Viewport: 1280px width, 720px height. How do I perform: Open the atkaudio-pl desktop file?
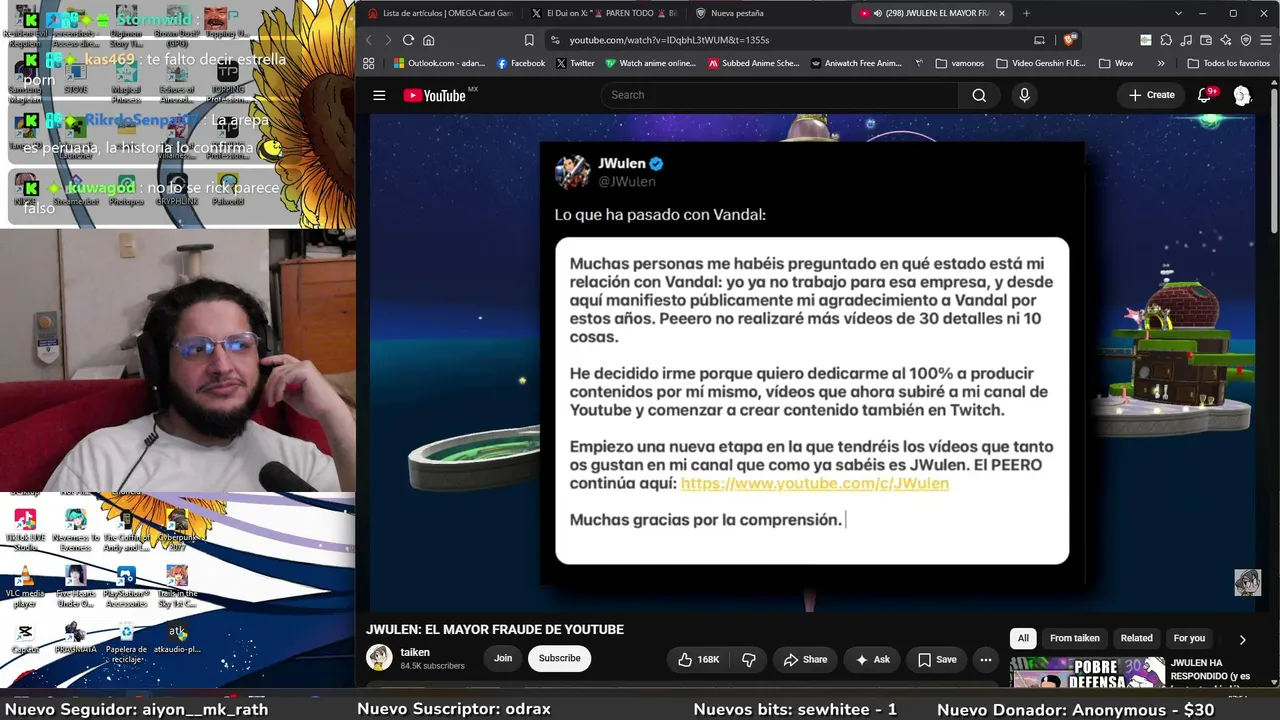tap(177, 638)
